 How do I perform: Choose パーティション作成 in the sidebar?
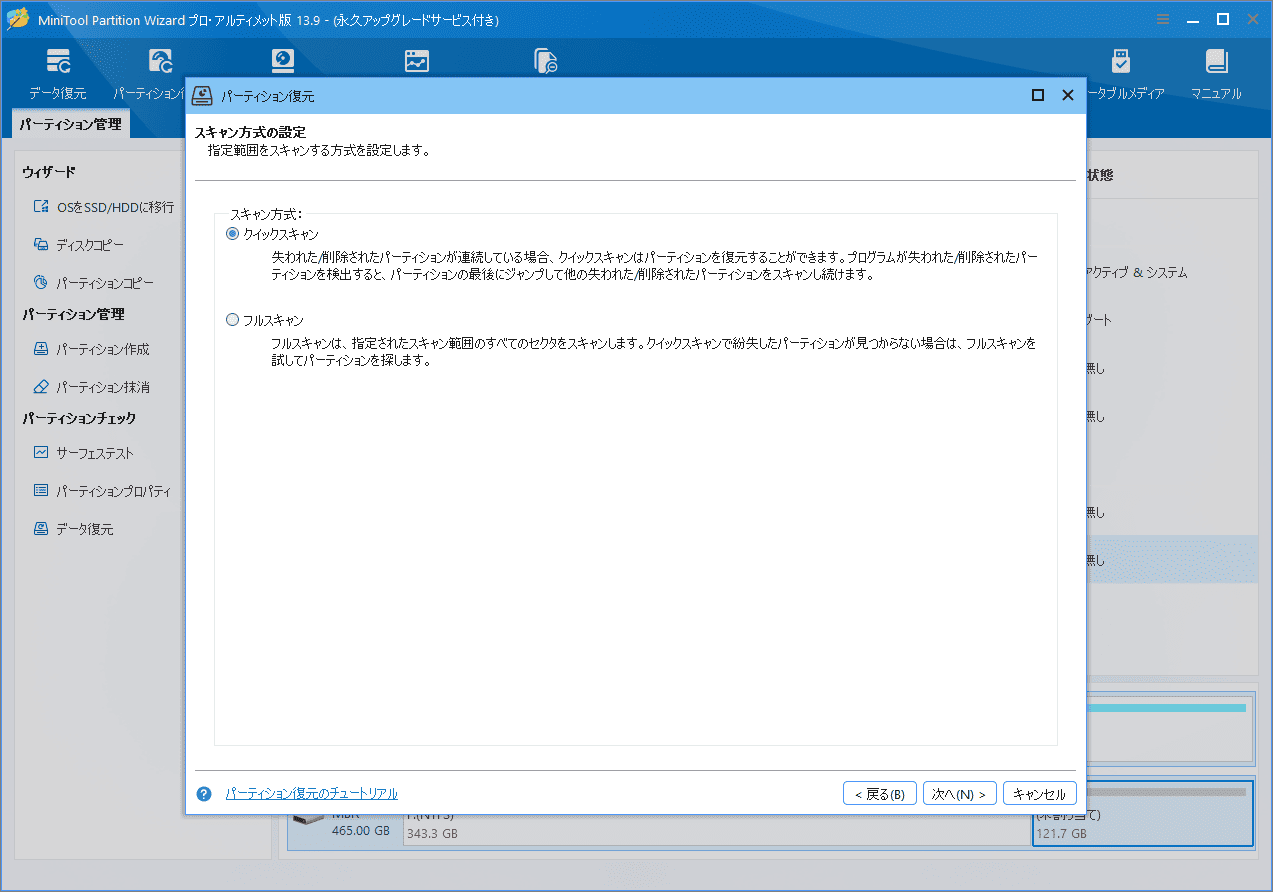(x=91, y=349)
